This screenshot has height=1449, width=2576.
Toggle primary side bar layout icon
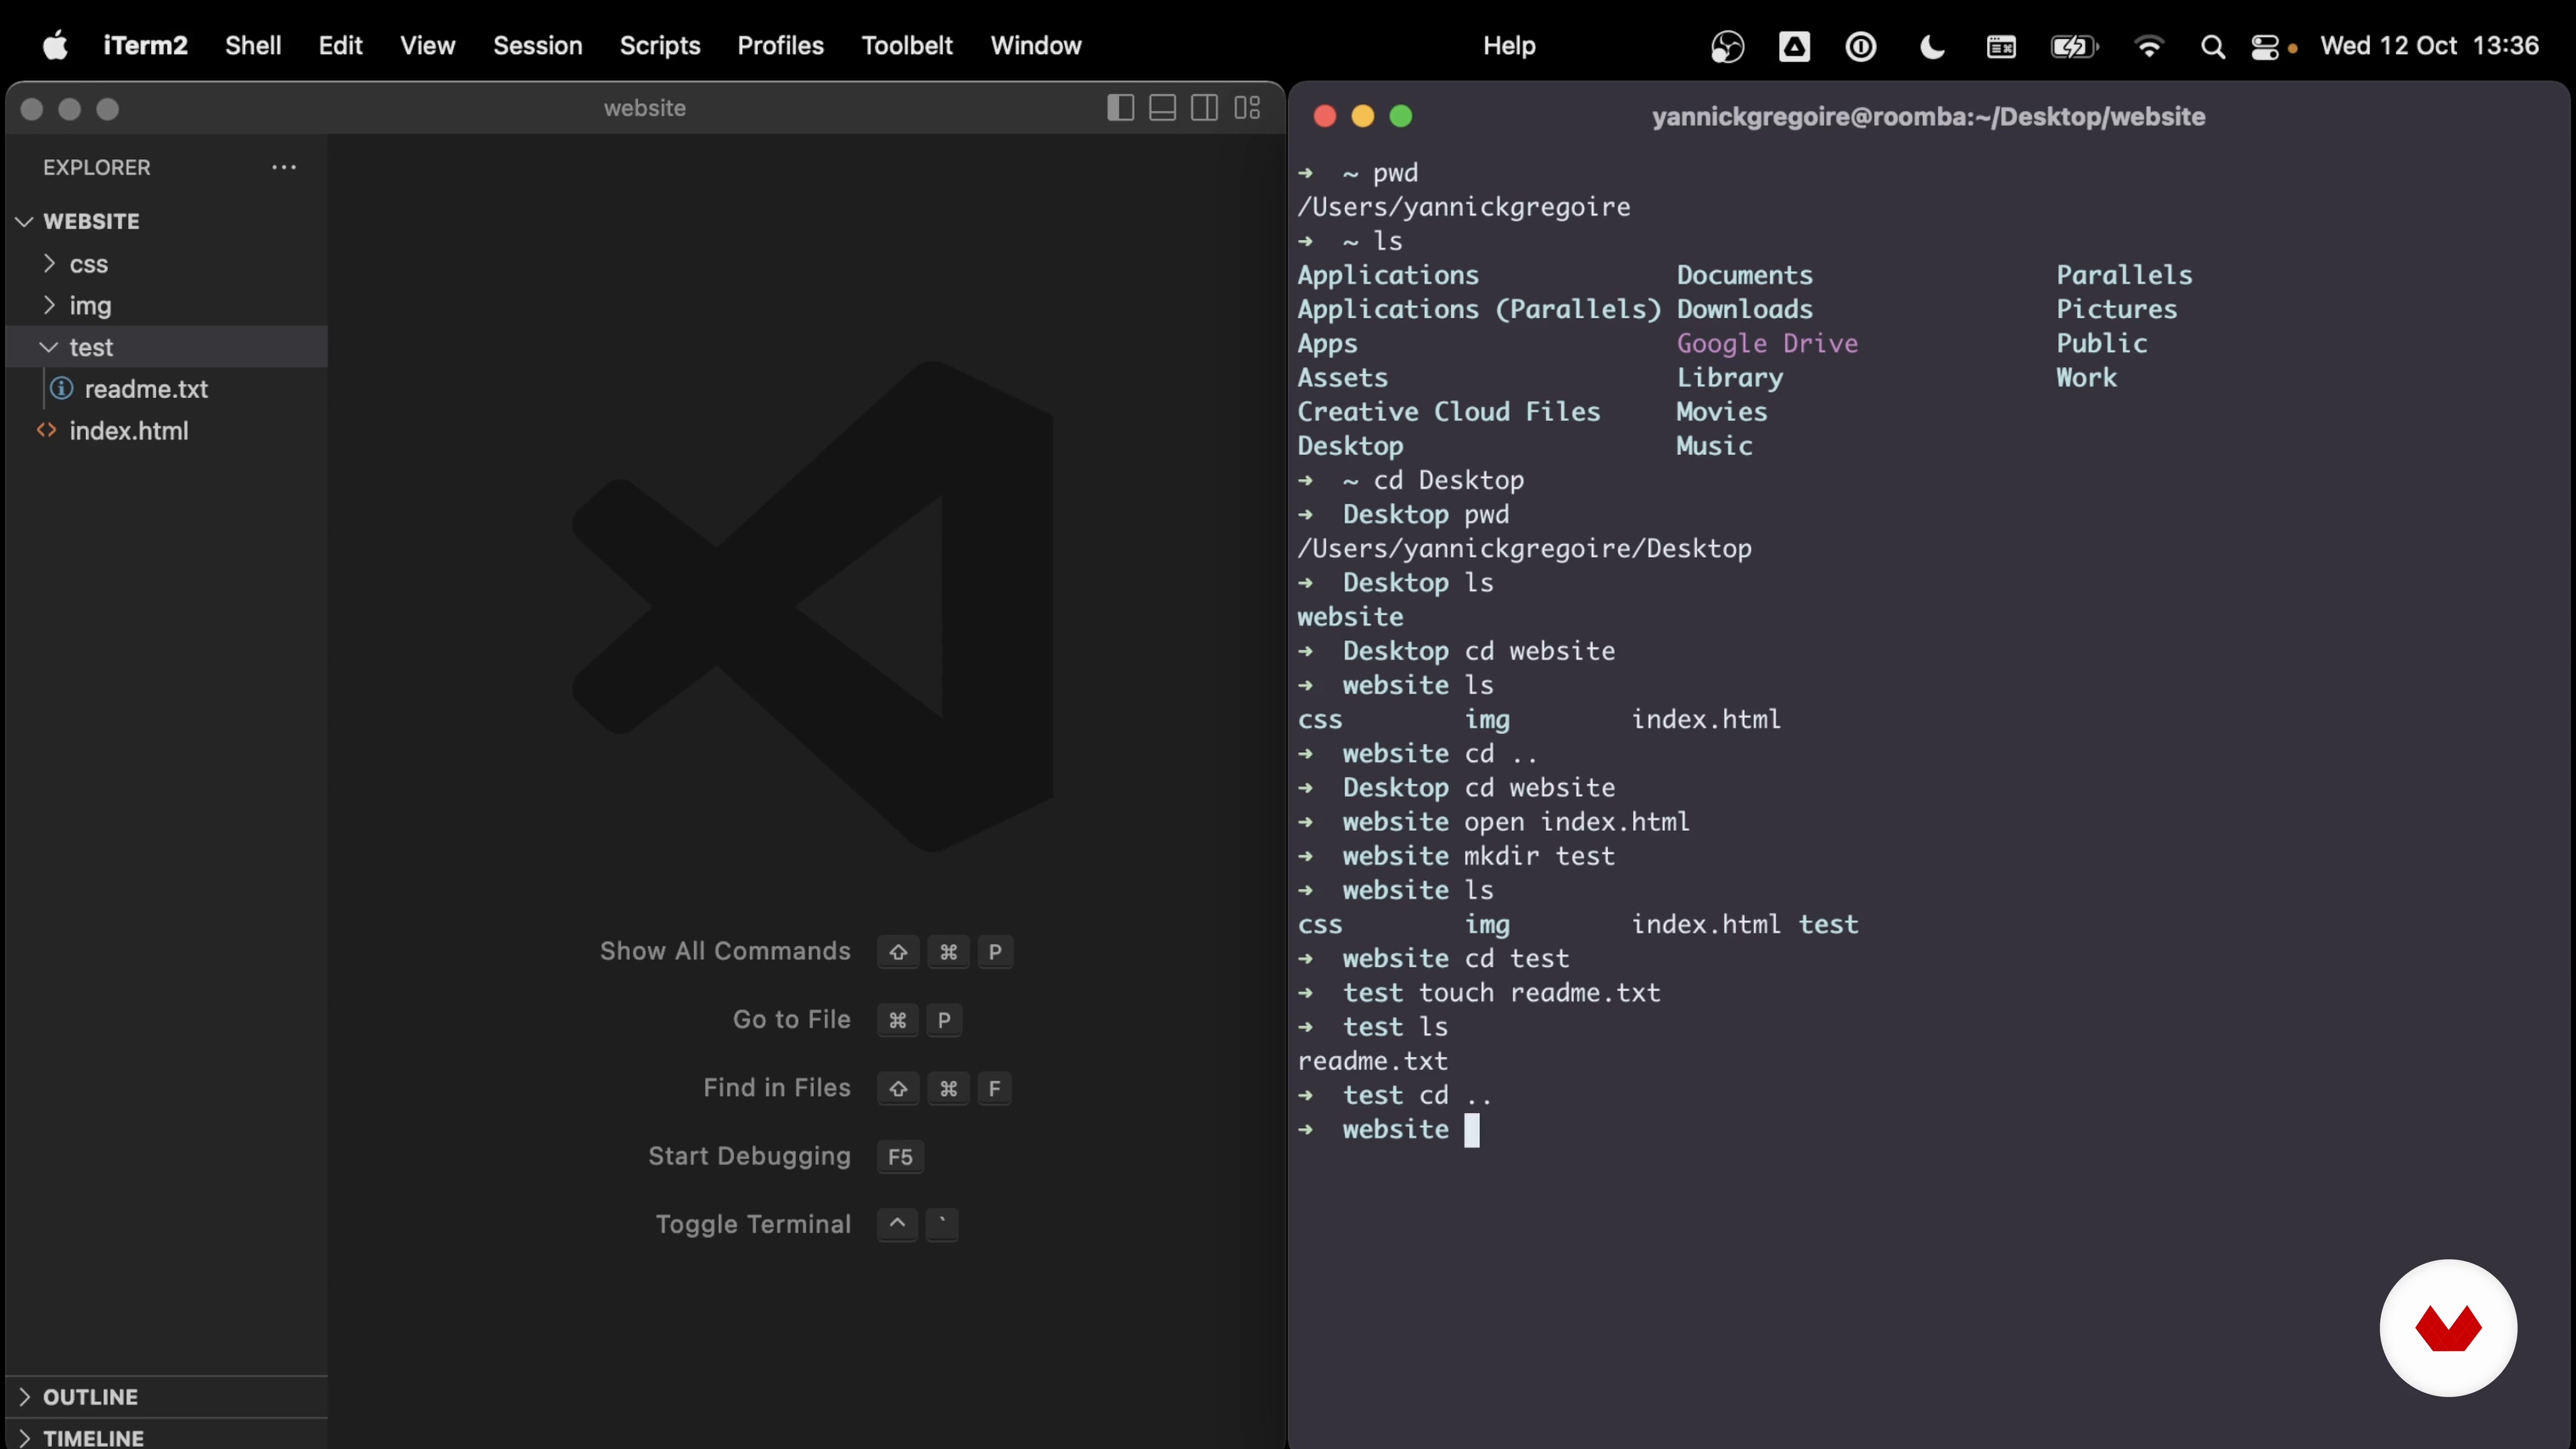point(1120,108)
